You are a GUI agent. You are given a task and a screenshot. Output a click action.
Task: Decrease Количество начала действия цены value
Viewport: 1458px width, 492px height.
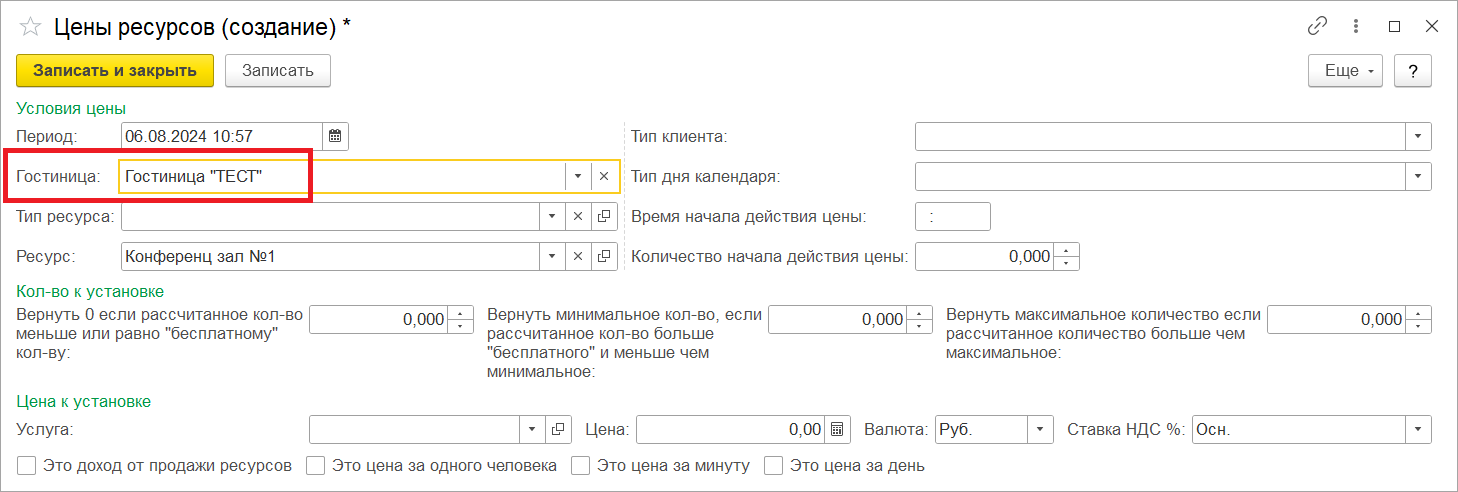1067,263
